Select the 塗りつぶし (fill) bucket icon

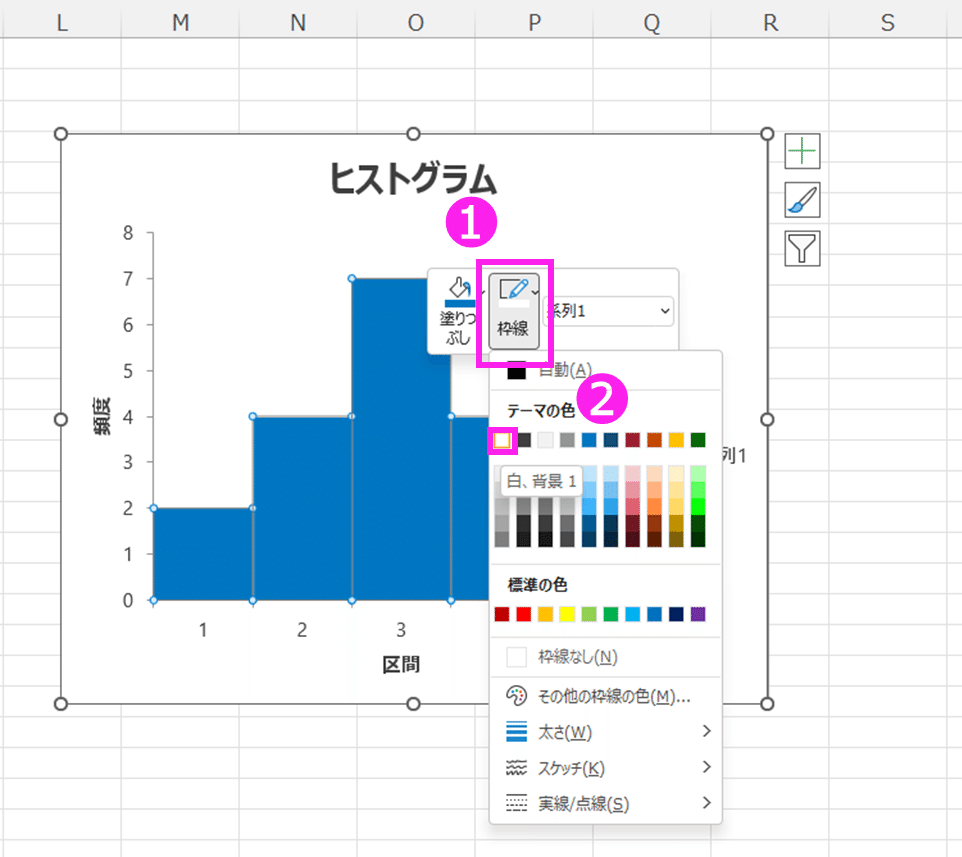(459, 288)
